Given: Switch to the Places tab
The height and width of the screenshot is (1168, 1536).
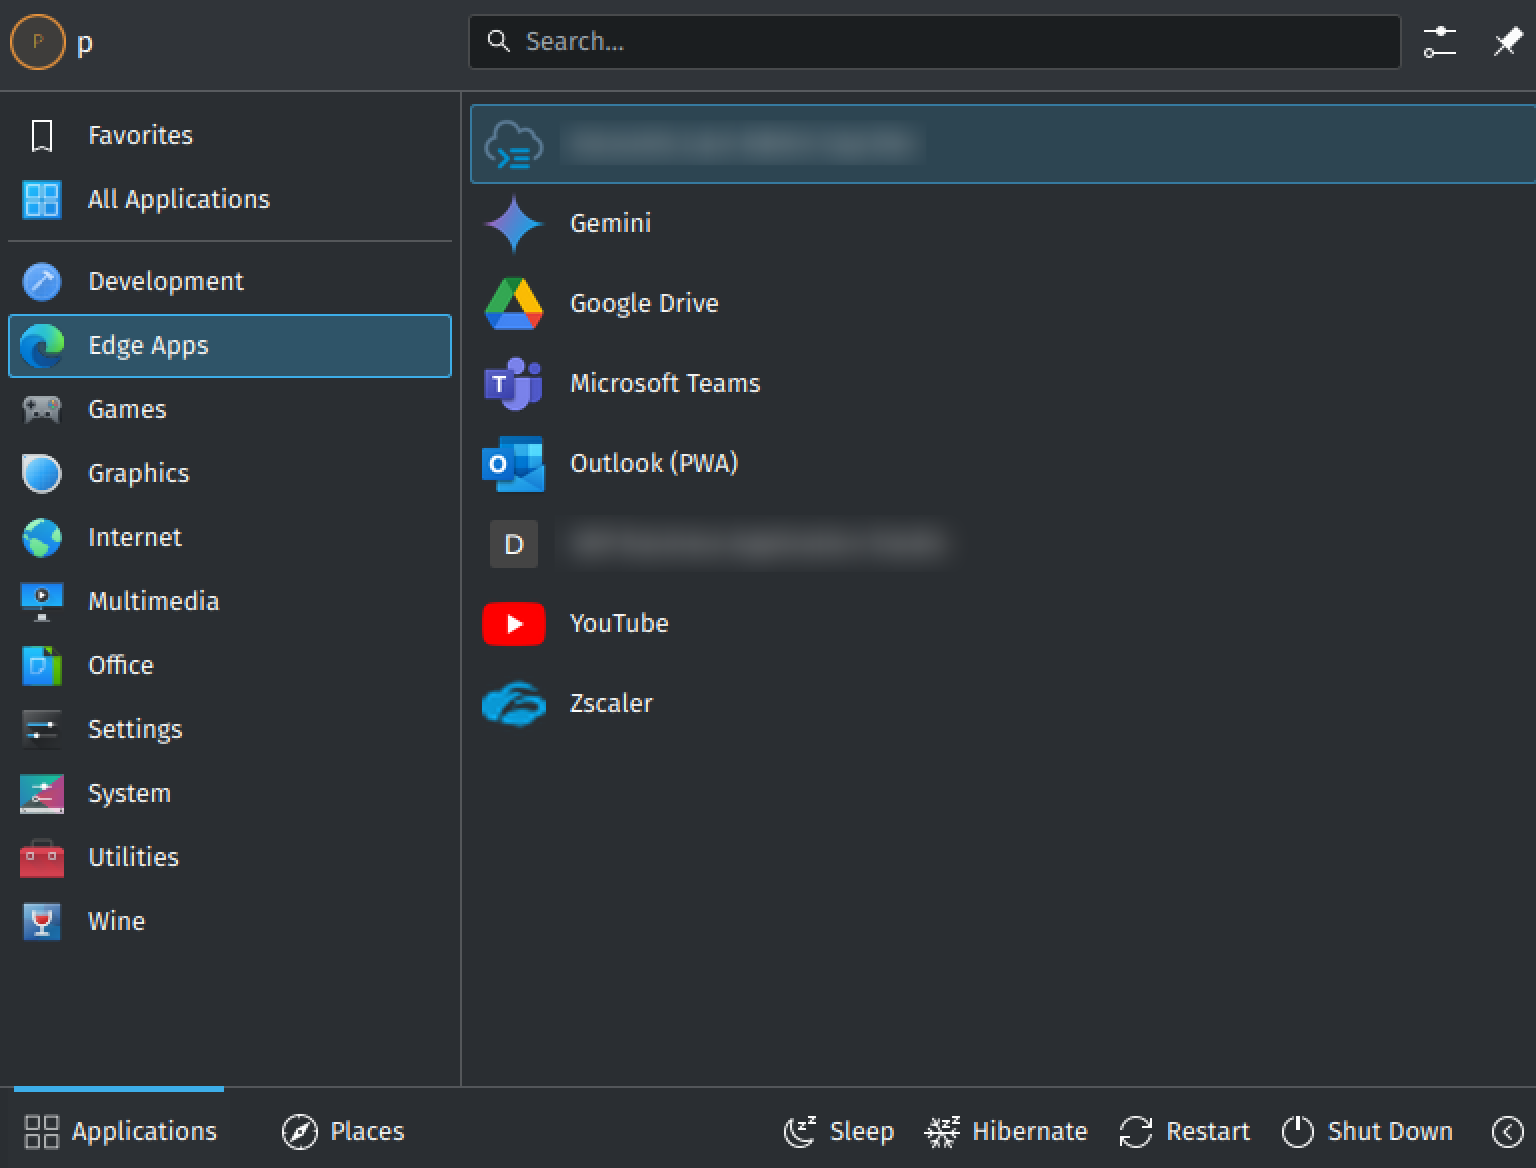Looking at the screenshot, I should coord(343,1131).
